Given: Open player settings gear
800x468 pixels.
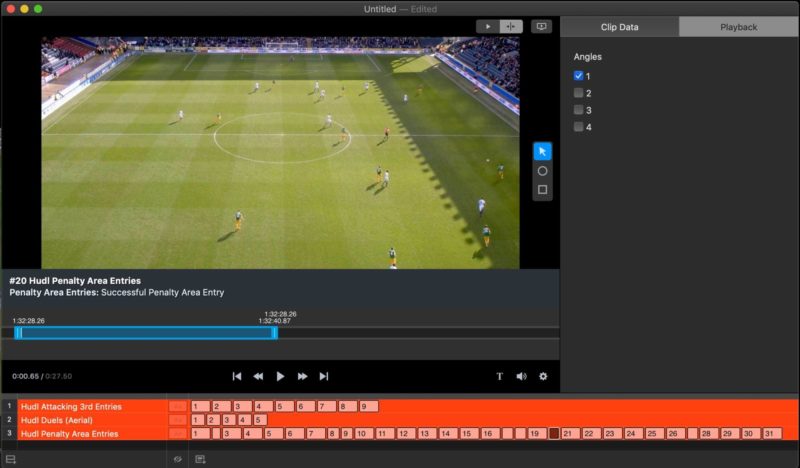Looking at the screenshot, I should [x=543, y=376].
